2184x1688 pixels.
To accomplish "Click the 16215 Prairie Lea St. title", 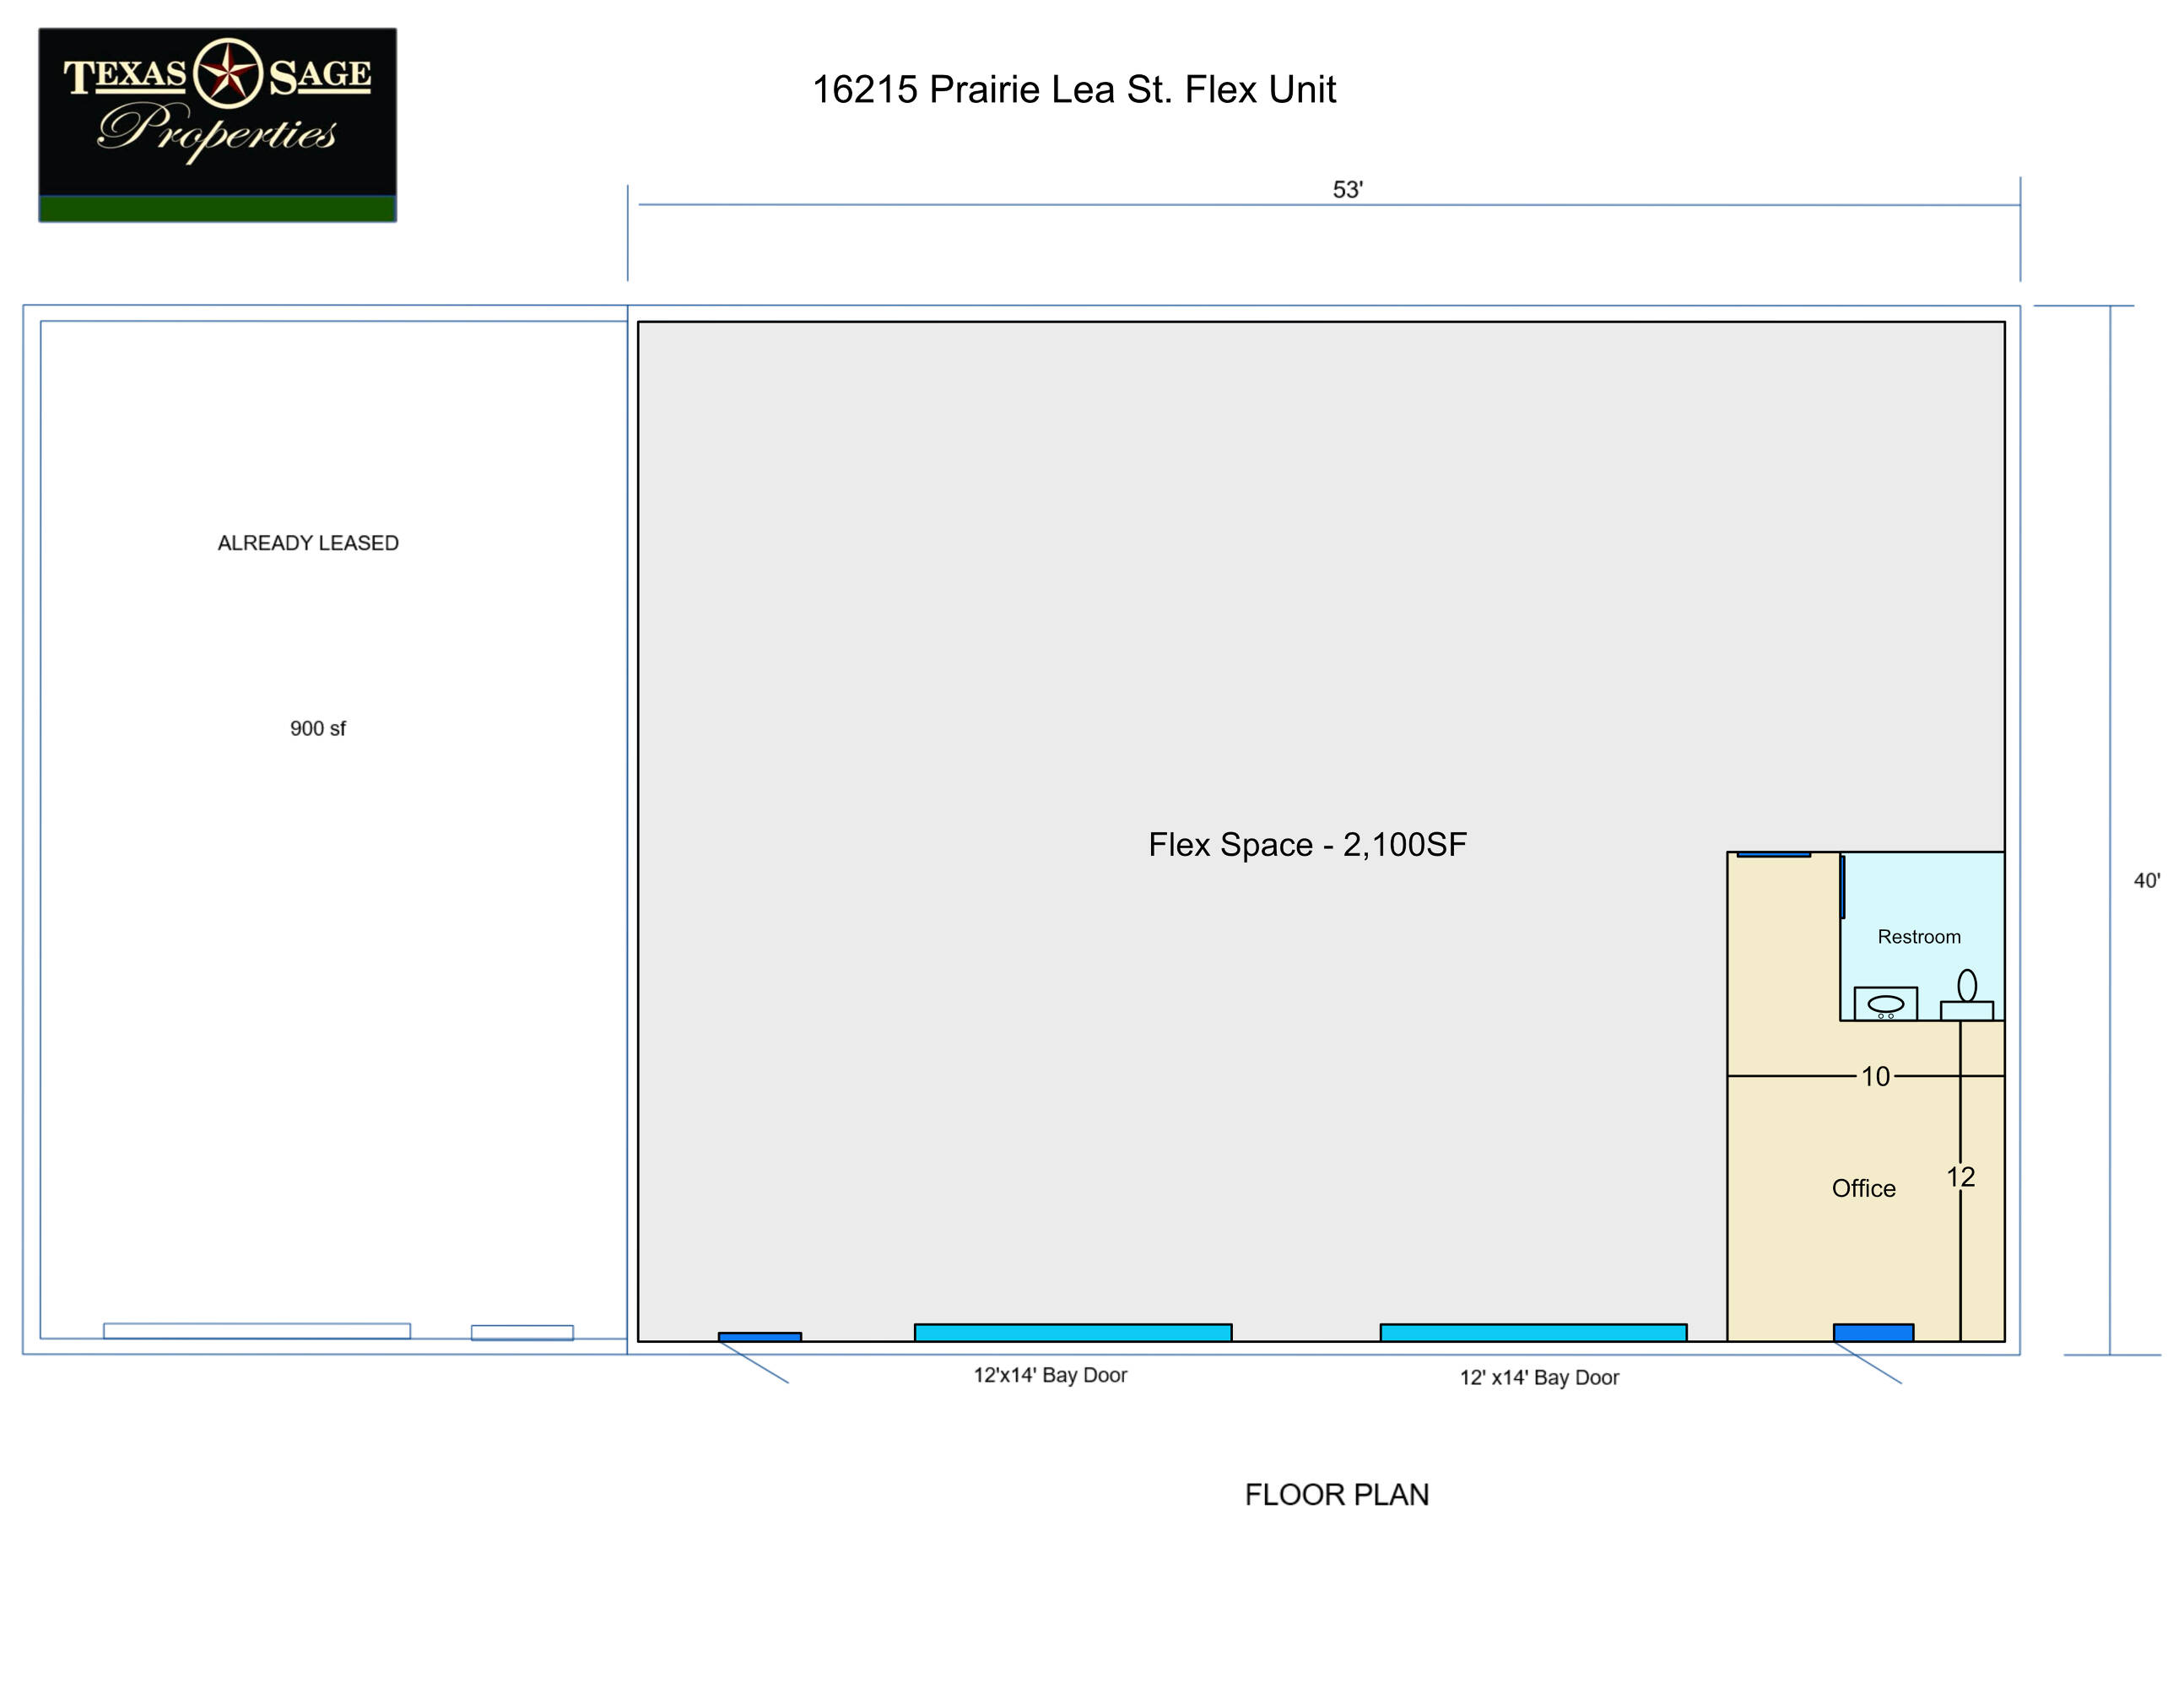I will pos(1074,90).
